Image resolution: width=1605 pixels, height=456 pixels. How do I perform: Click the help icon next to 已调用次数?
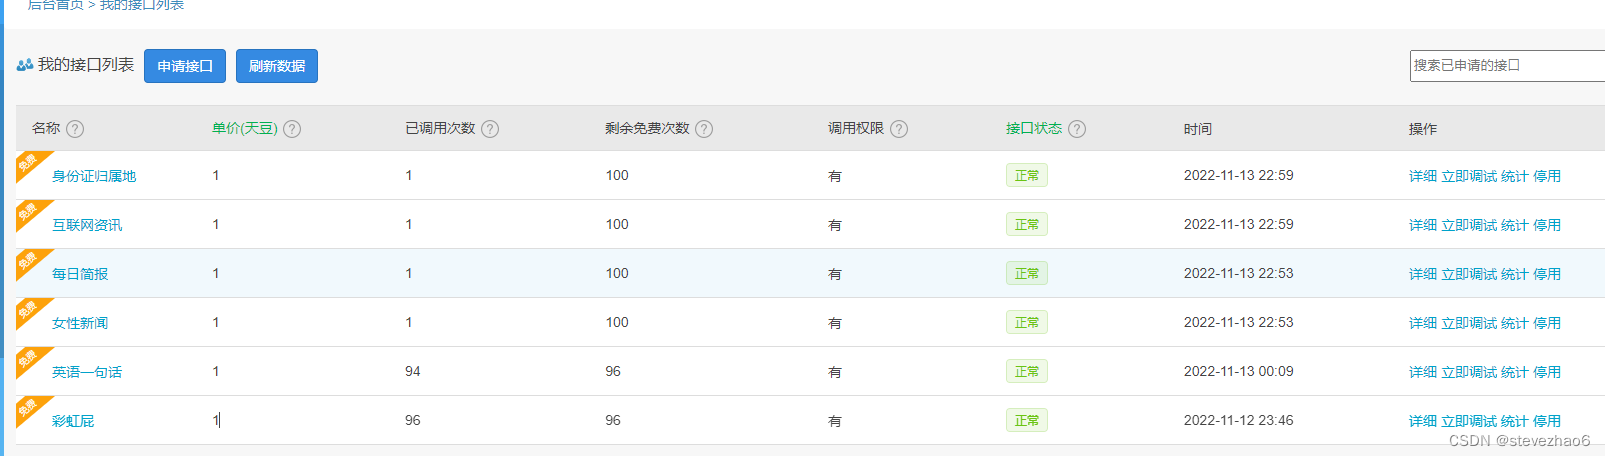point(490,129)
